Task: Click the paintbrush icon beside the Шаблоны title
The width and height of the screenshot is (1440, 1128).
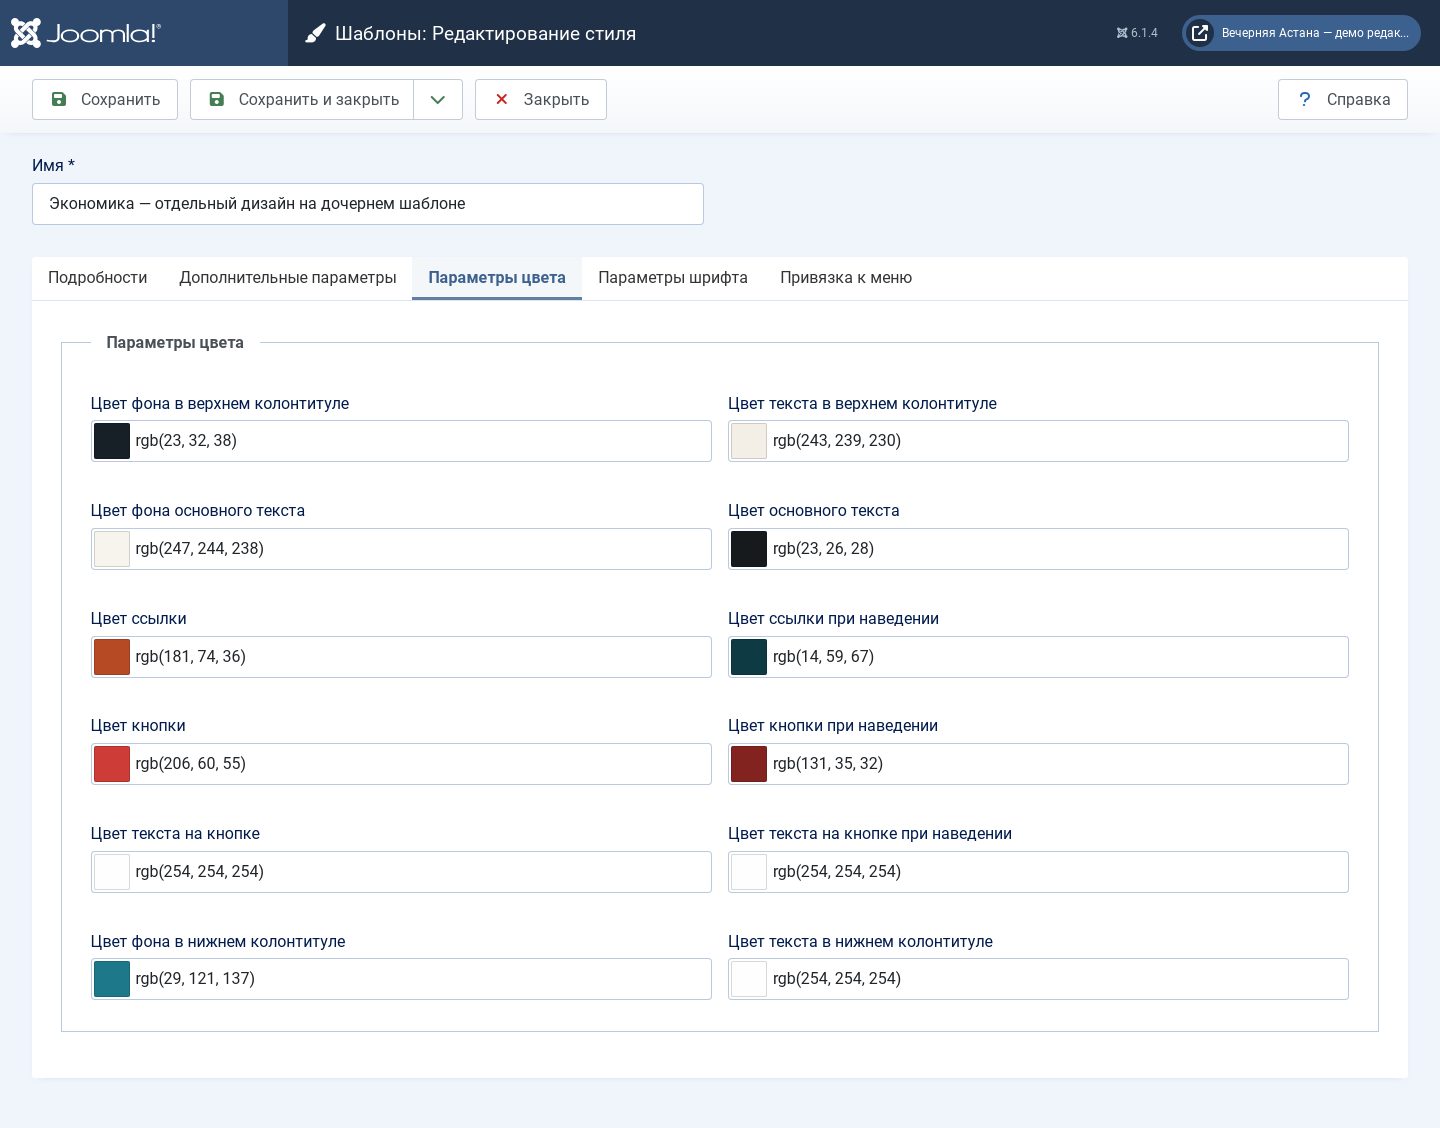Action: [315, 33]
